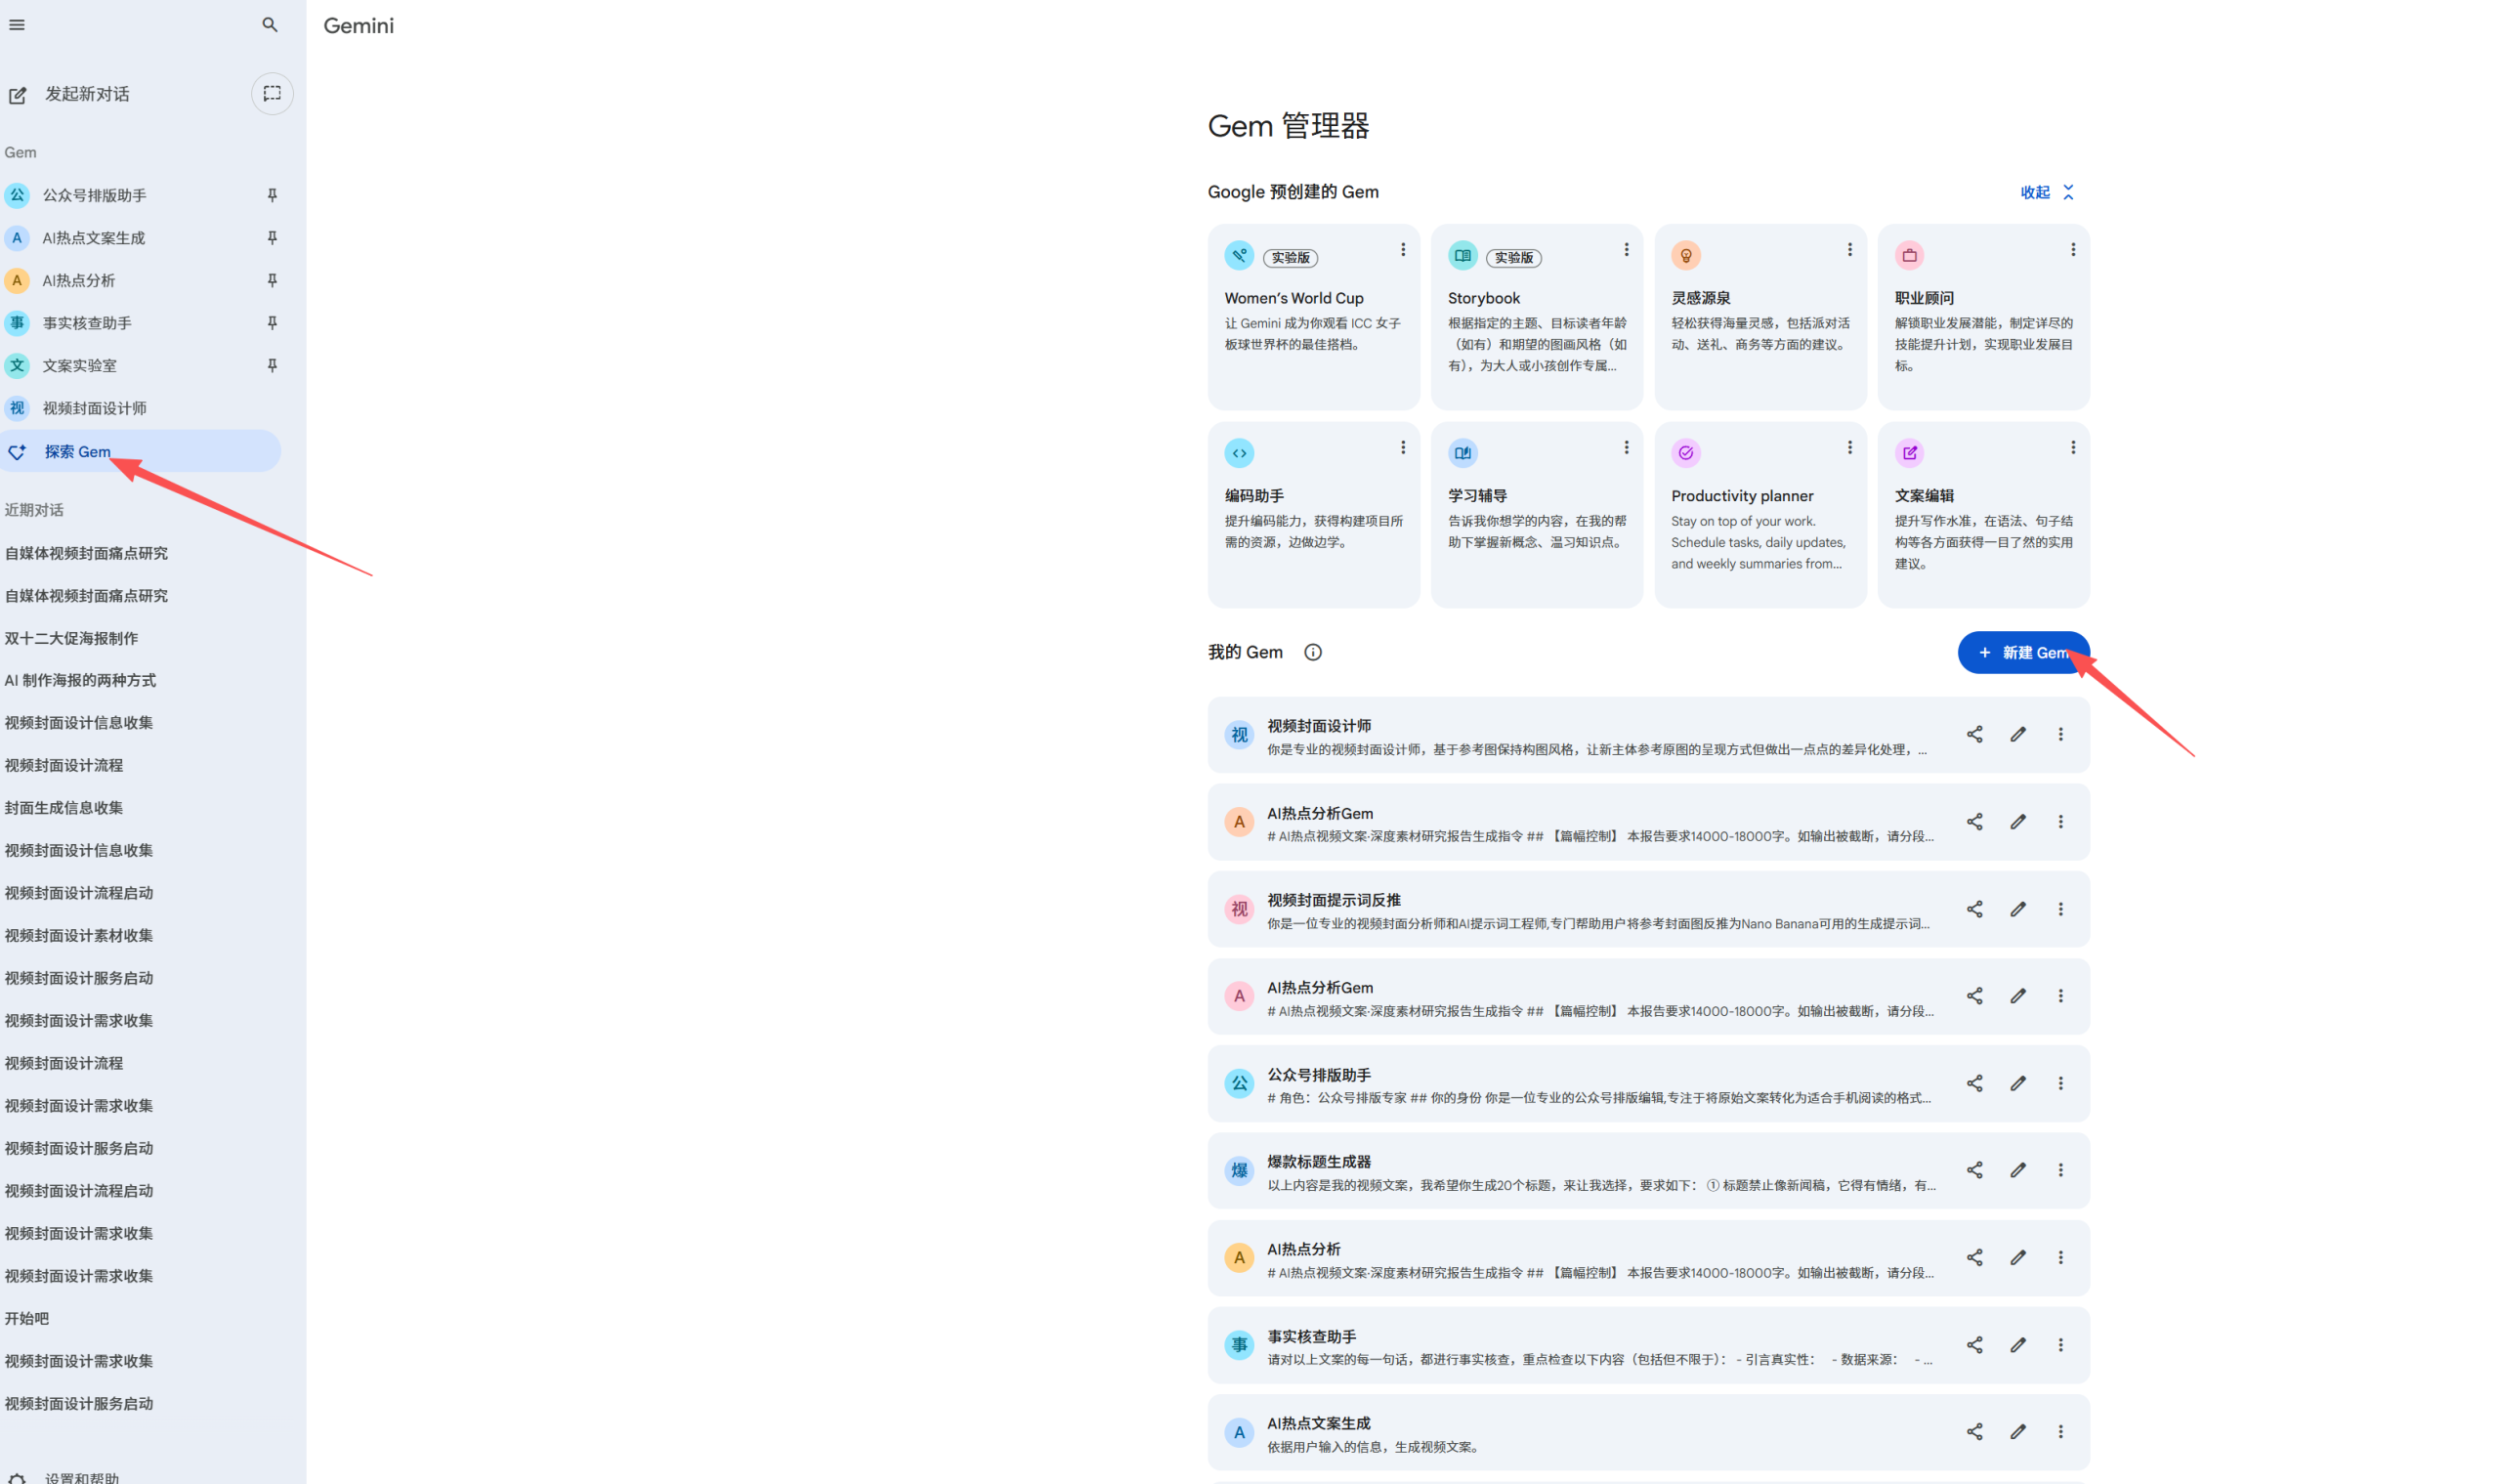Edit the AI热点分析 Gem with pencil icon
2501x1484 pixels.
2018,1258
